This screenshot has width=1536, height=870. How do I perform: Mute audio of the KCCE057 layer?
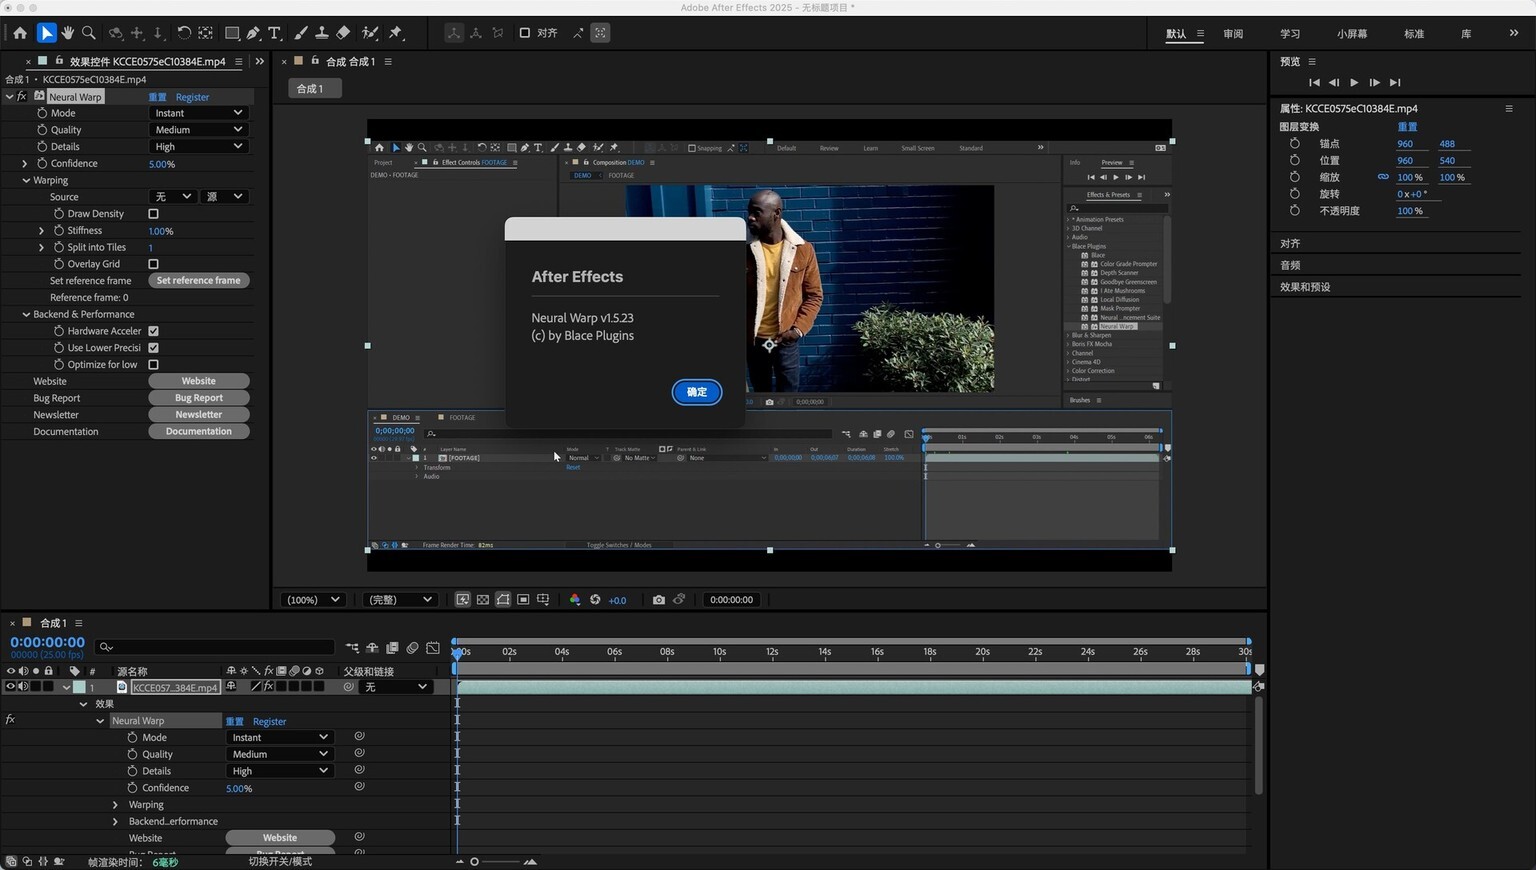pyautogui.click(x=23, y=687)
